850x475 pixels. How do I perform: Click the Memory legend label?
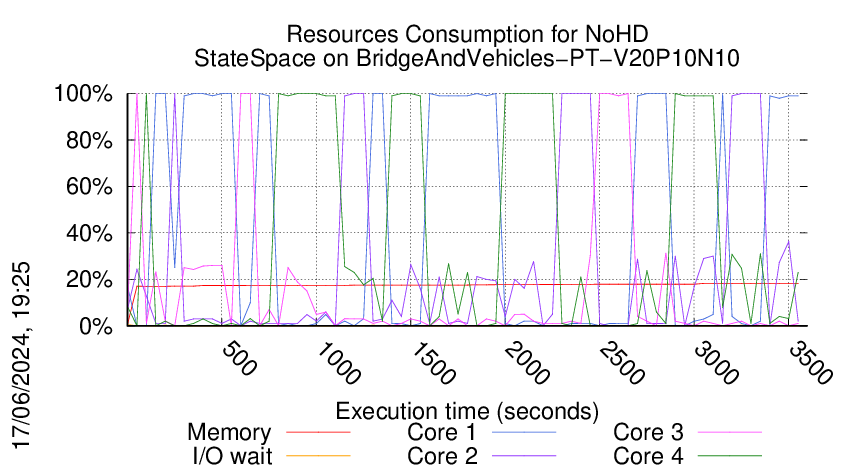pos(229,433)
